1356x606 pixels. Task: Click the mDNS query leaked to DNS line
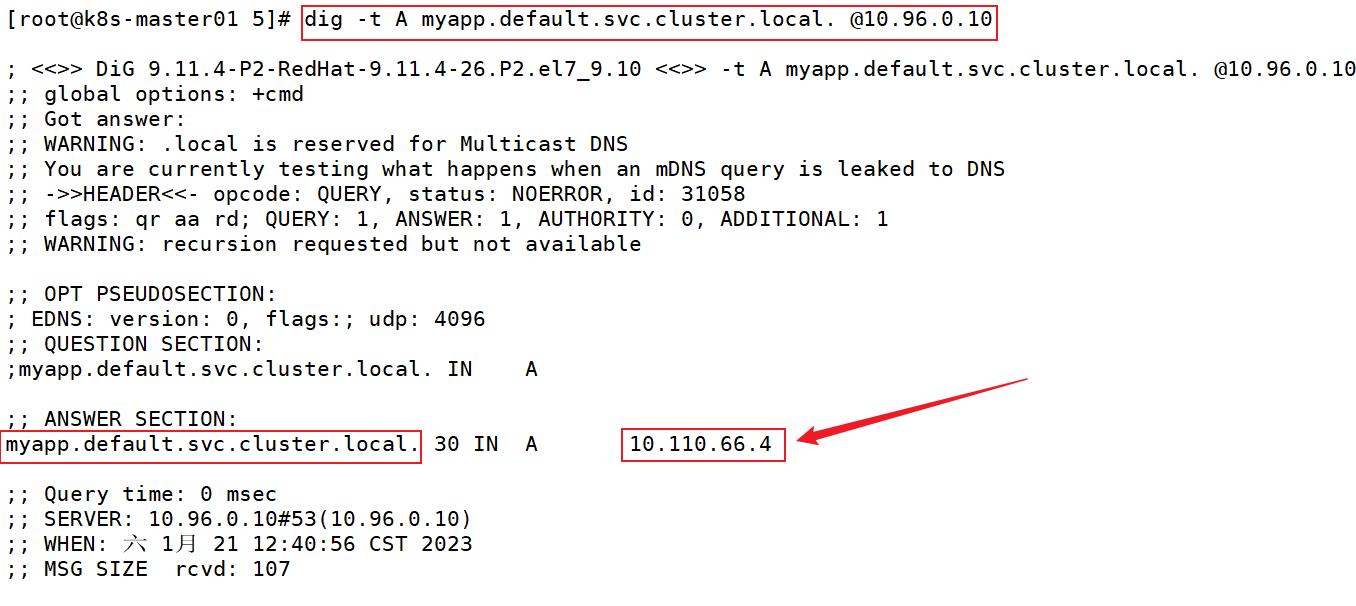point(505,169)
